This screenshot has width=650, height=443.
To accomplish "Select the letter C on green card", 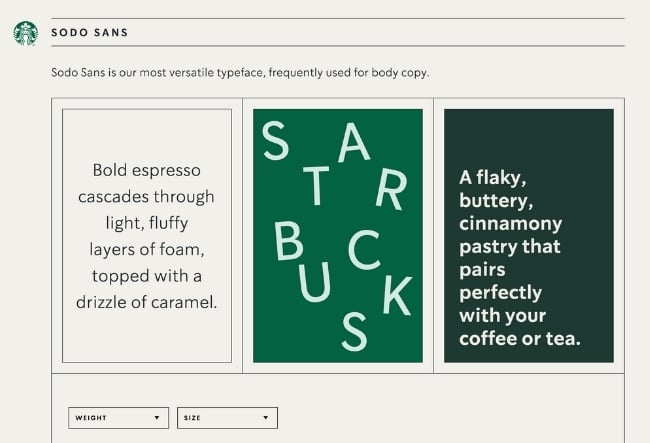I will (364, 251).
